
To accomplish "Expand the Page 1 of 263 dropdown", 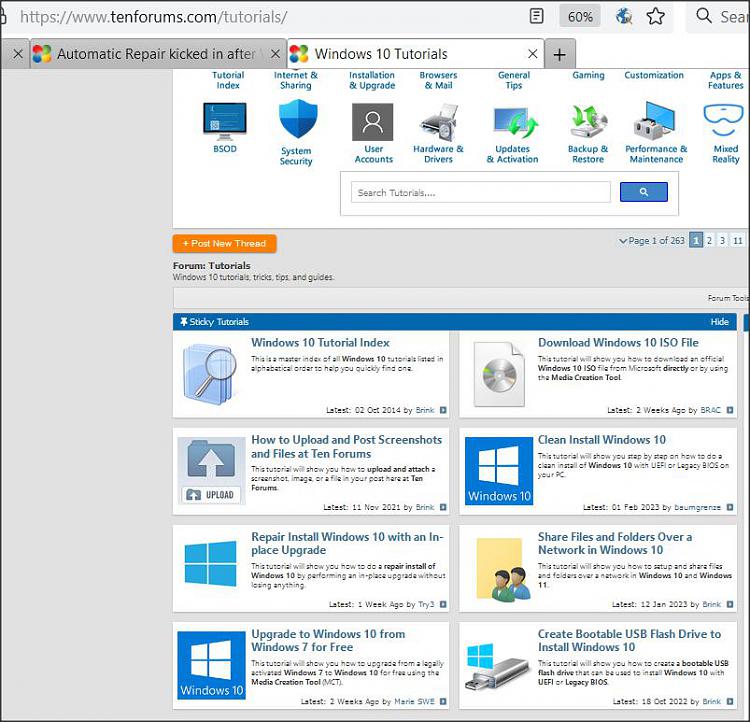I will pos(652,241).
